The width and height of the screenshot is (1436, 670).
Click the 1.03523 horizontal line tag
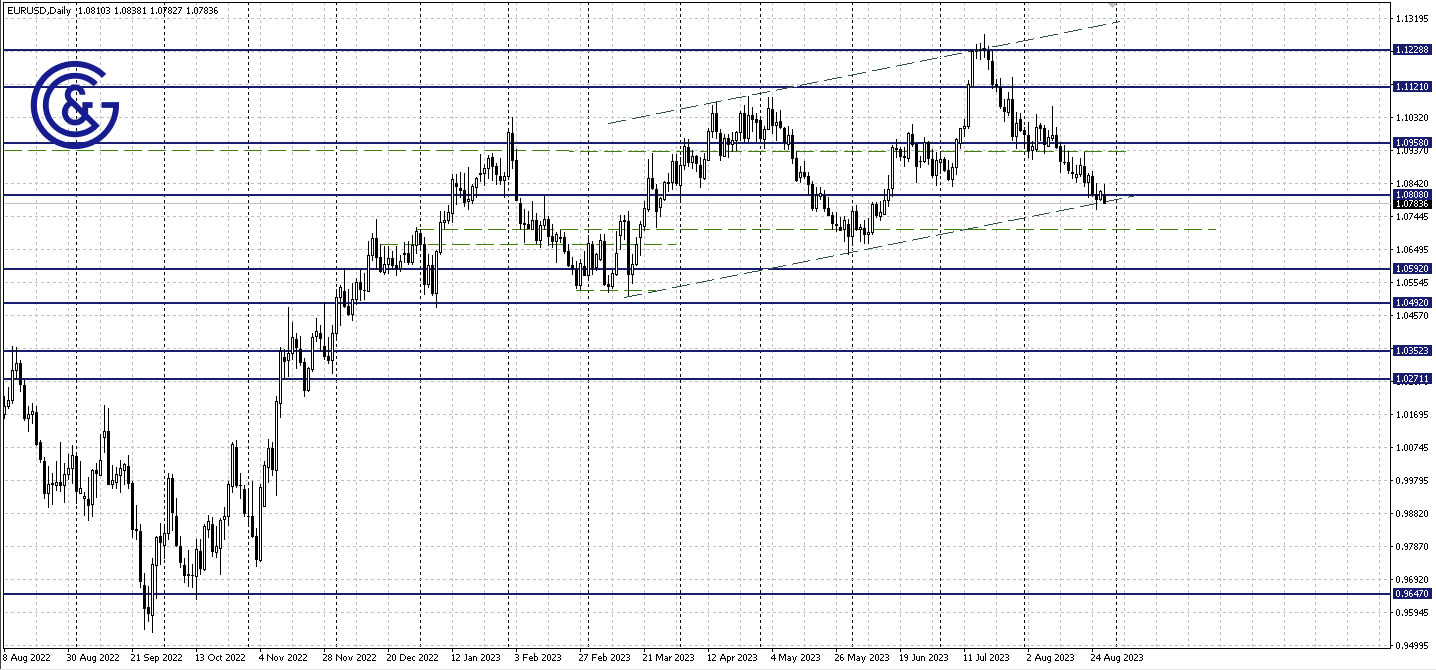coord(1412,350)
